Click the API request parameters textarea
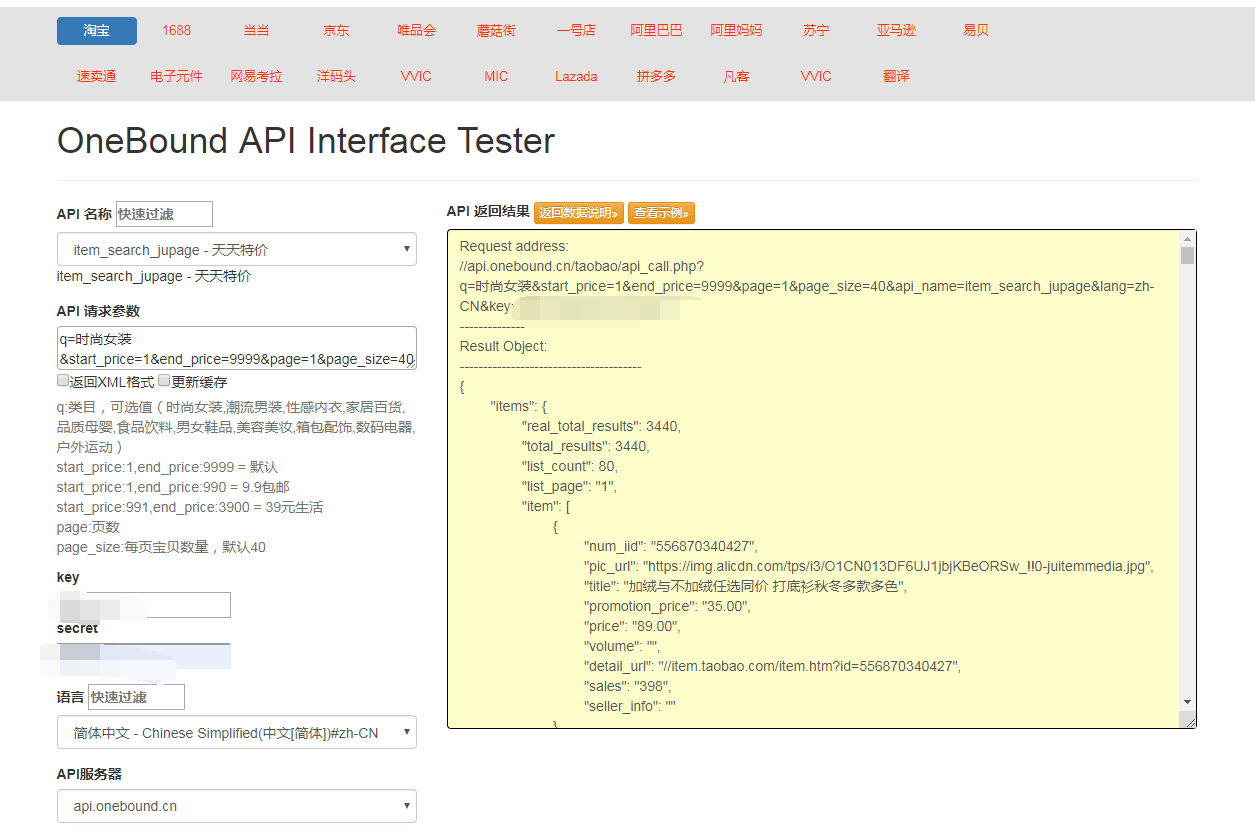Image resolution: width=1255 pixels, height=832 pixels. [x=237, y=348]
